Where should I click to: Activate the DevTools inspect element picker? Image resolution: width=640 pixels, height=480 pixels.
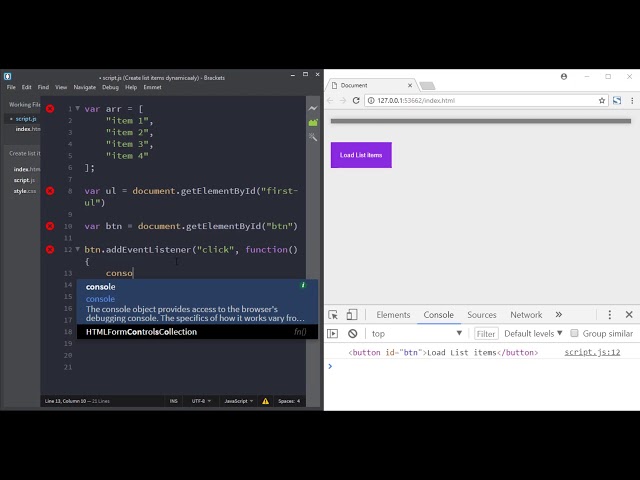333,315
